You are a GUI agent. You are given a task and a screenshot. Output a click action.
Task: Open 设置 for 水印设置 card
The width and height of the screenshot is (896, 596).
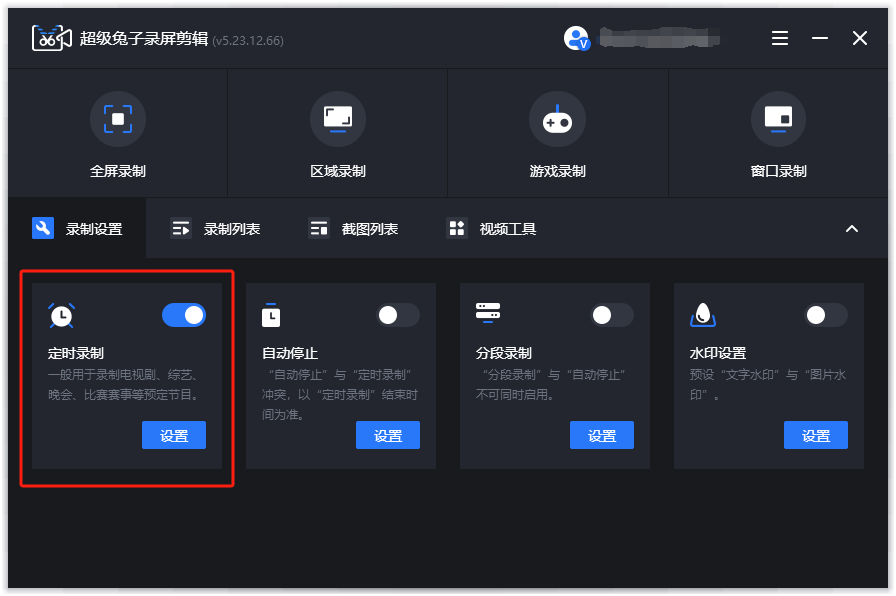(x=816, y=436)
